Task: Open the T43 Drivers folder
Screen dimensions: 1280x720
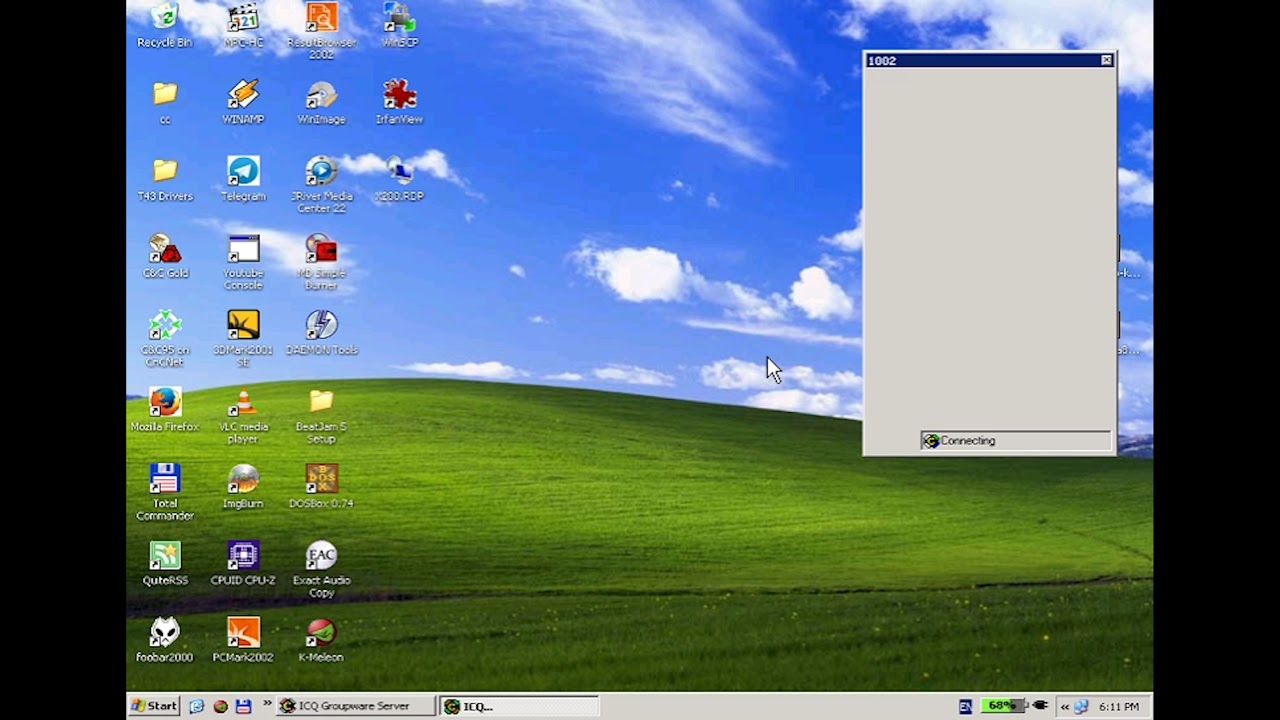Action: (165, 179)
